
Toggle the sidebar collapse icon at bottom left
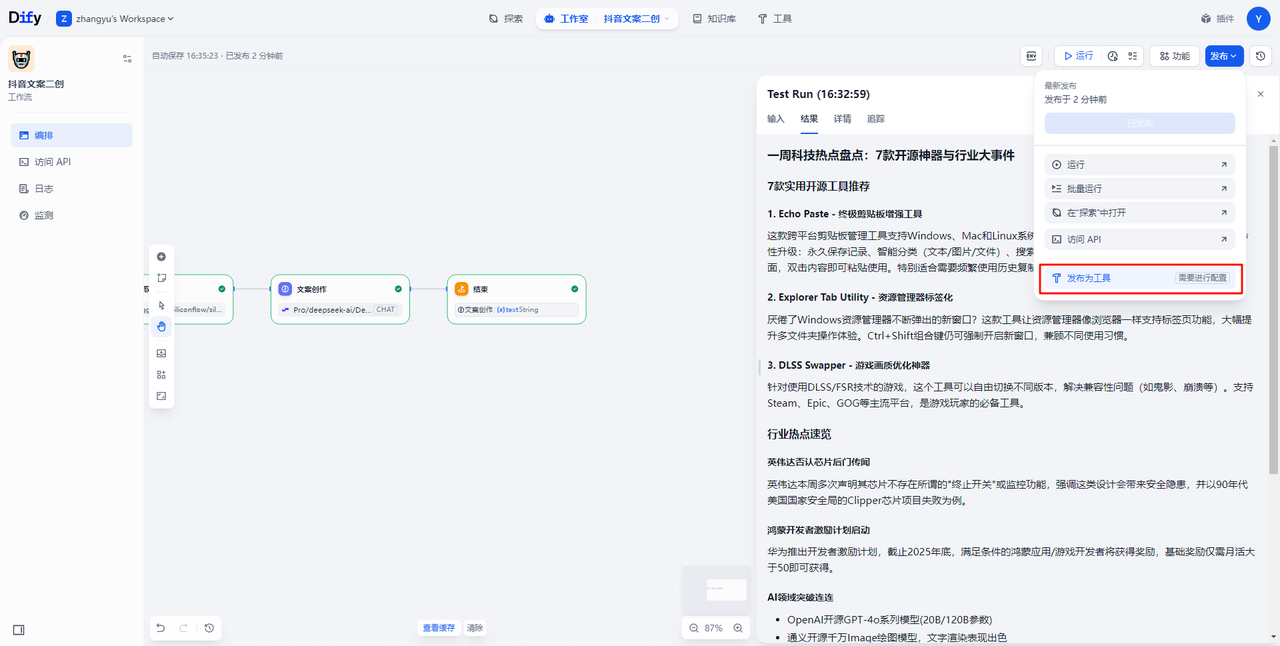click(x=18, y=630)
